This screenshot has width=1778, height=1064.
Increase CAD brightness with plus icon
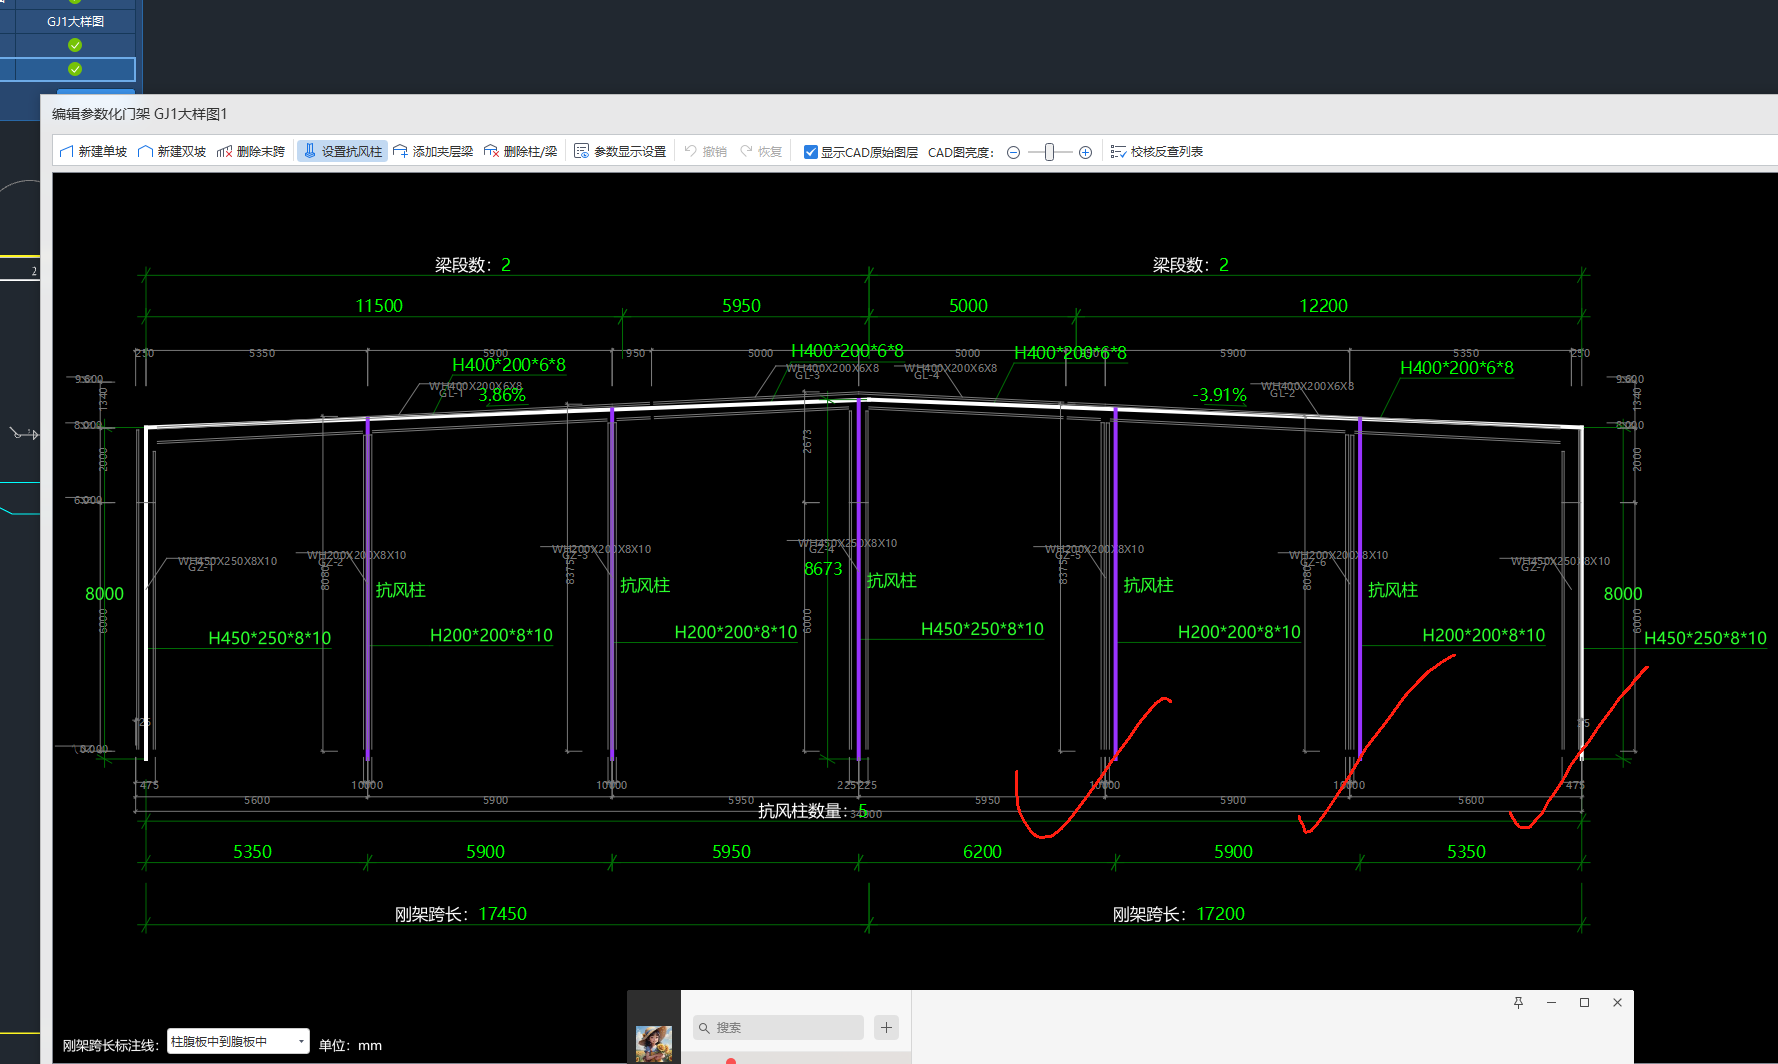1085,152
